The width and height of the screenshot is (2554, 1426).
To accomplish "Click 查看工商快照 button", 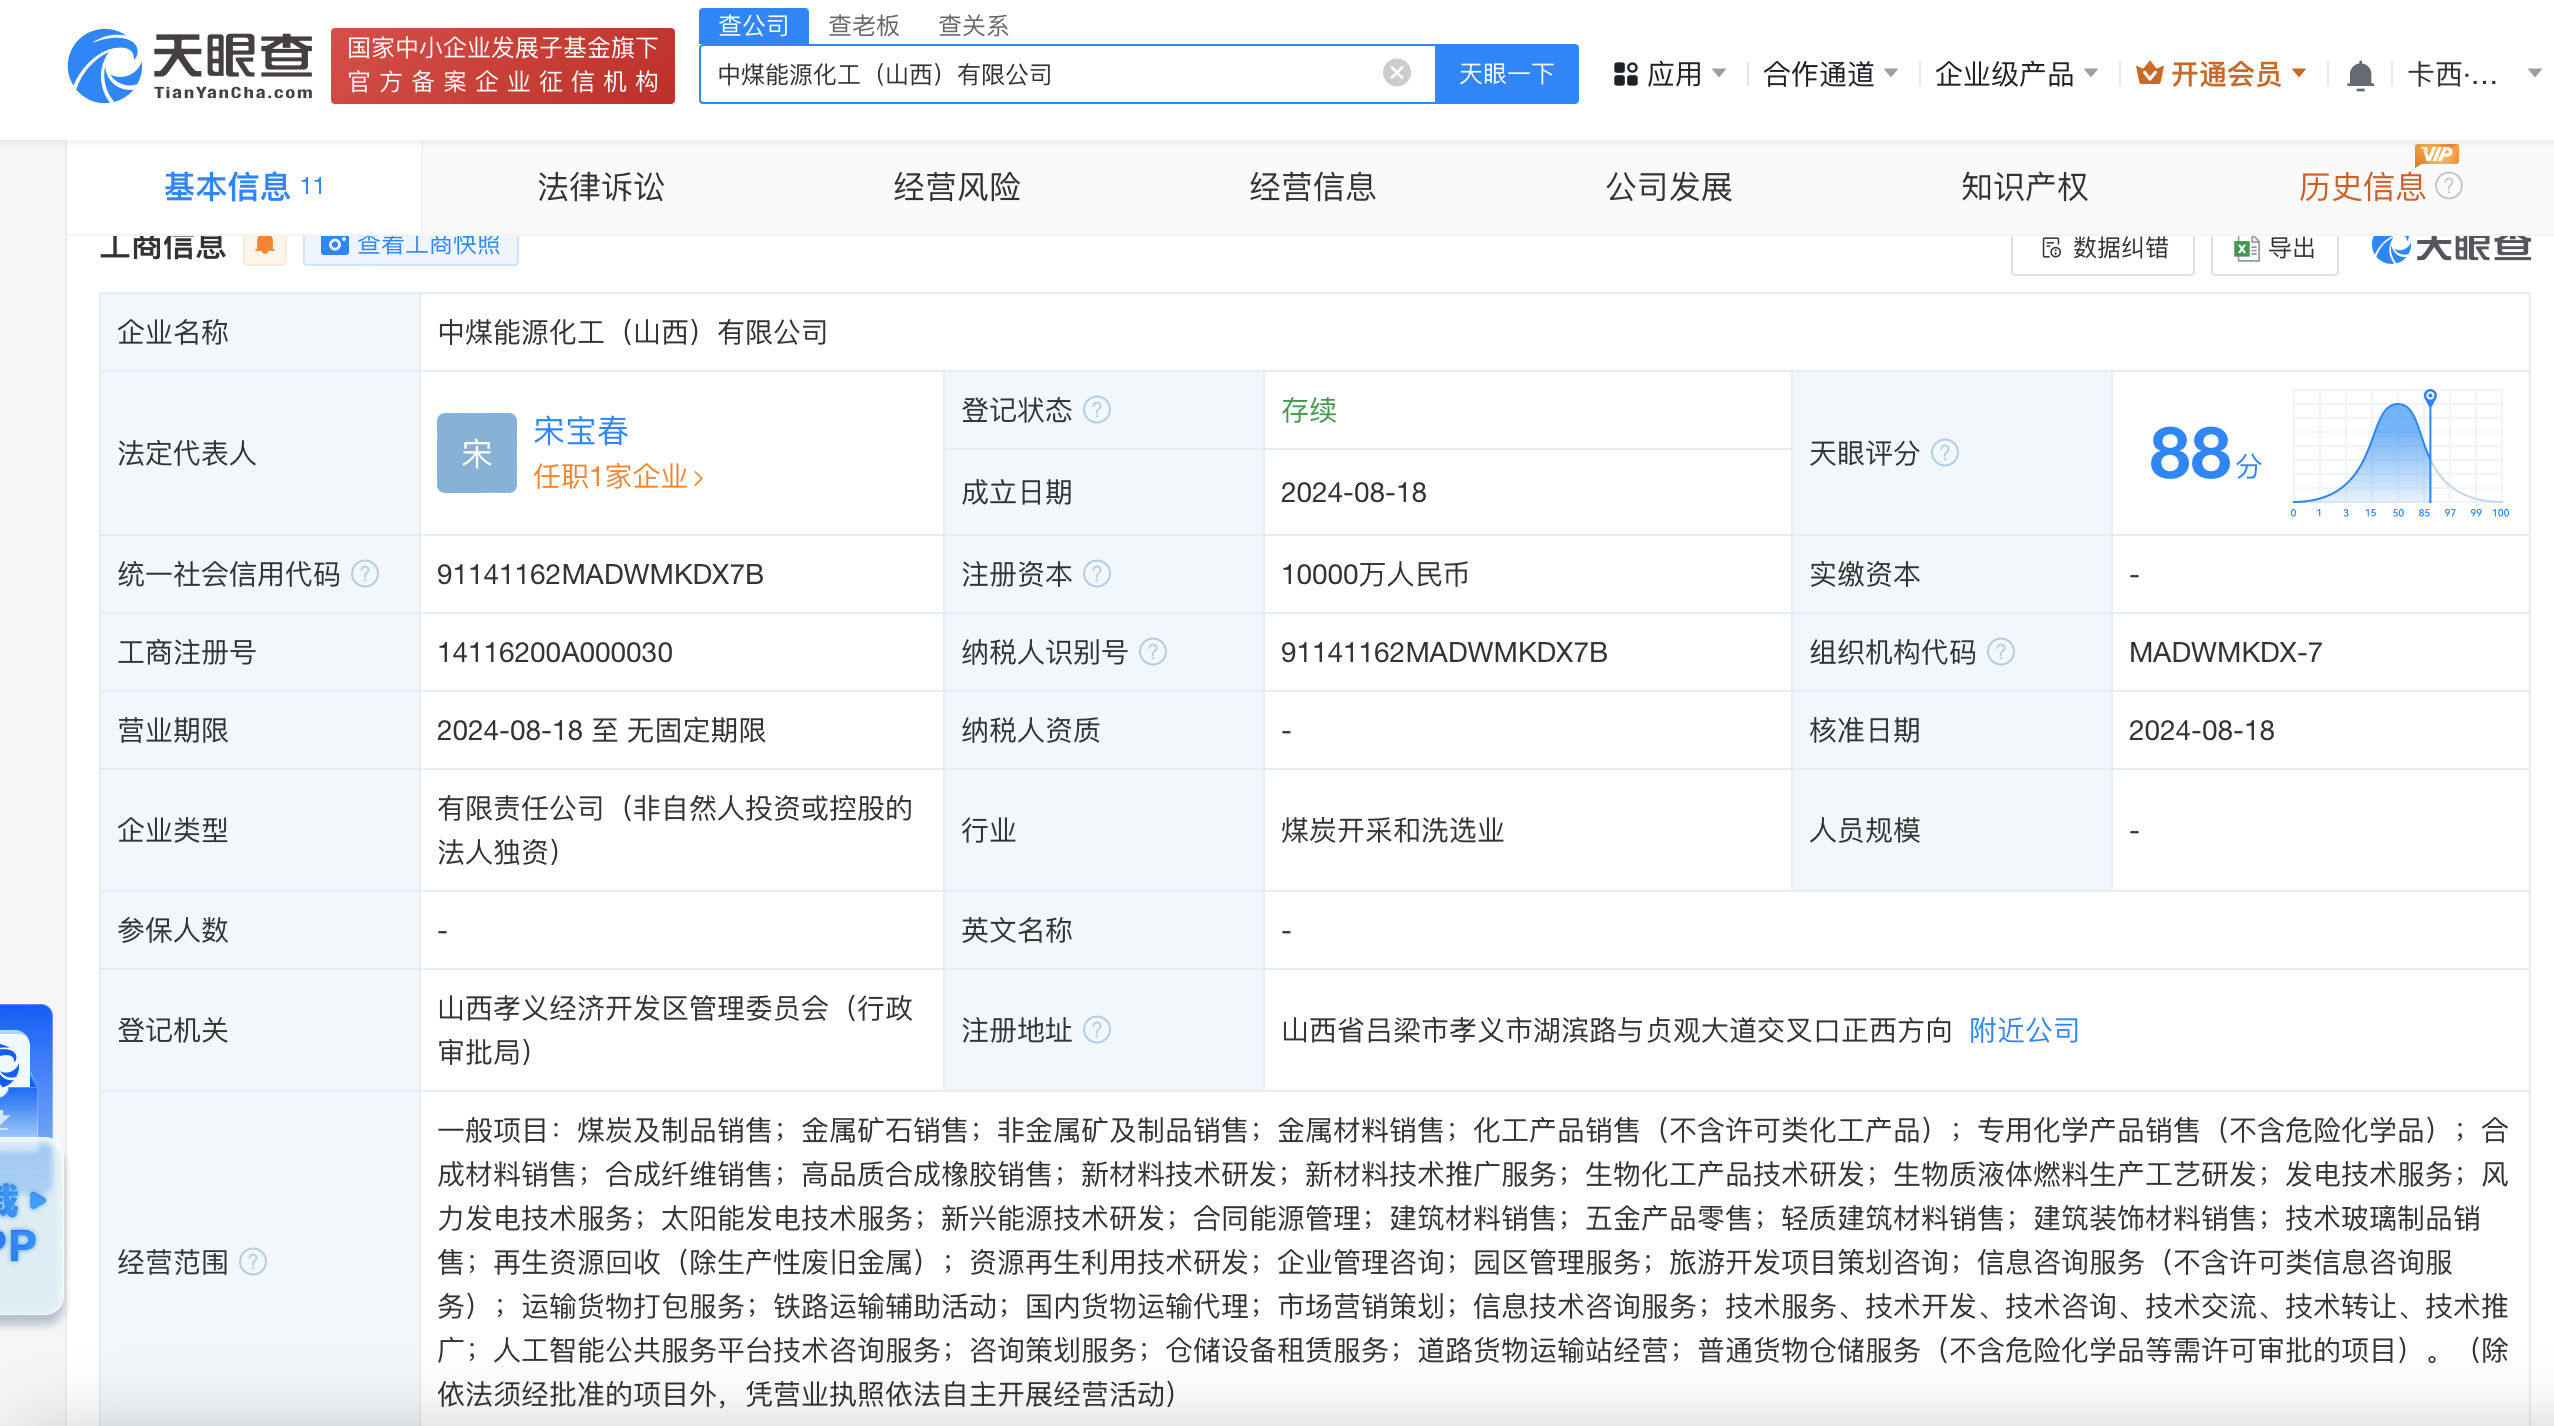I will [x=411, y=246].
